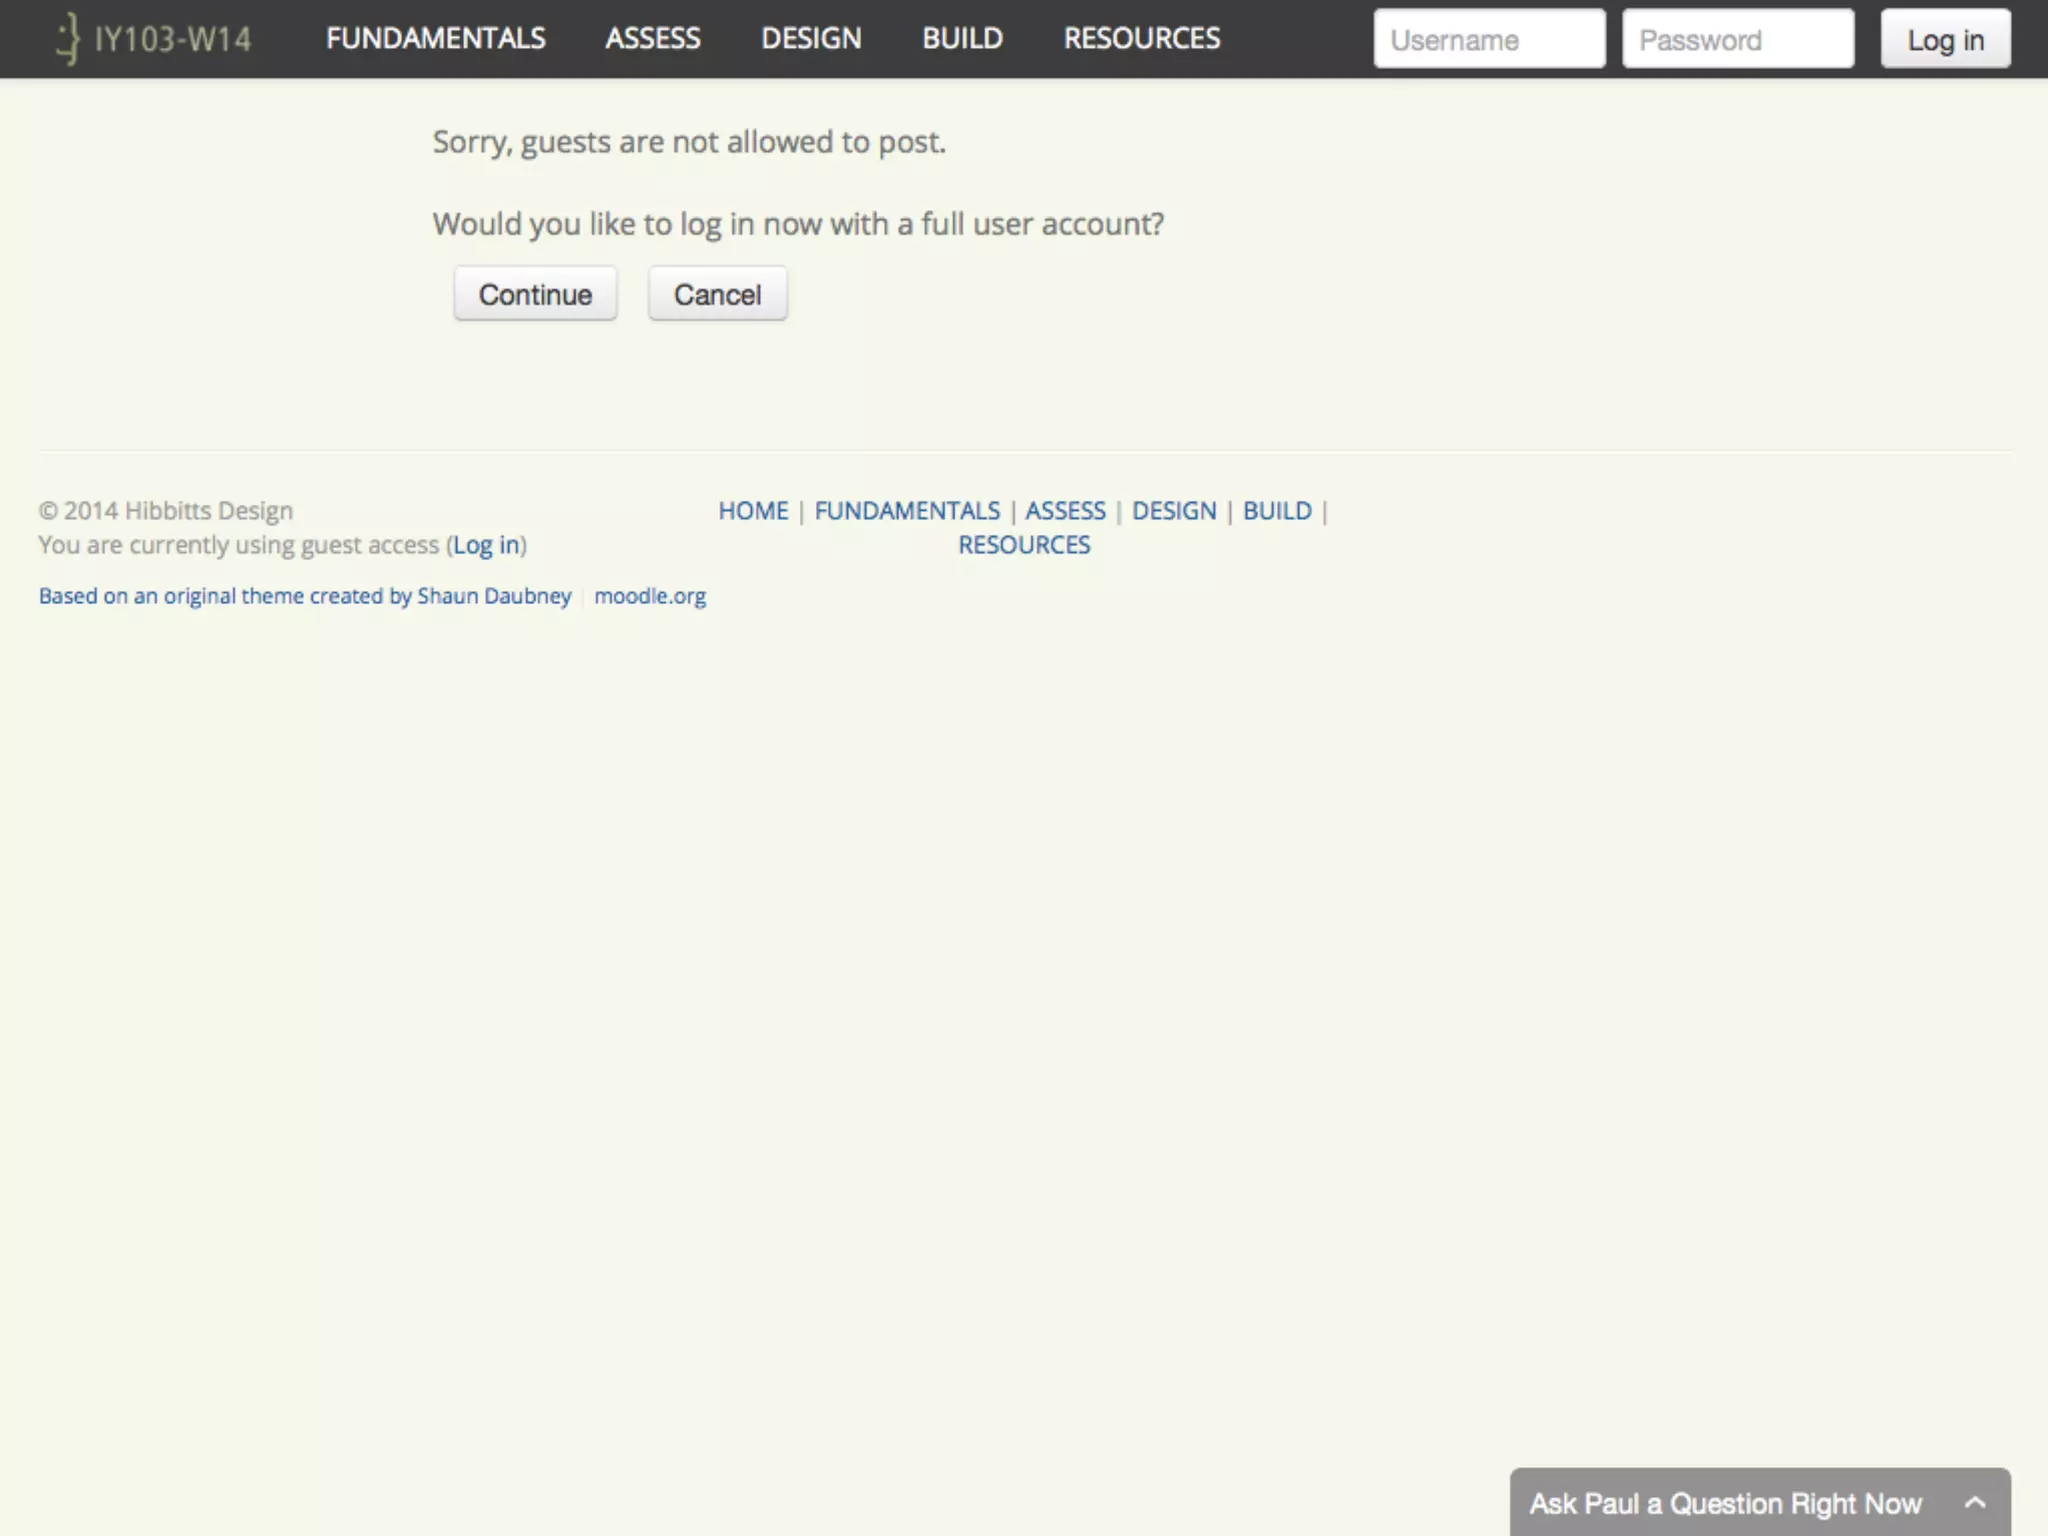Expand the Ask Paul chat chevron
The image size is (2048, 1536).
point(1974,1502)
